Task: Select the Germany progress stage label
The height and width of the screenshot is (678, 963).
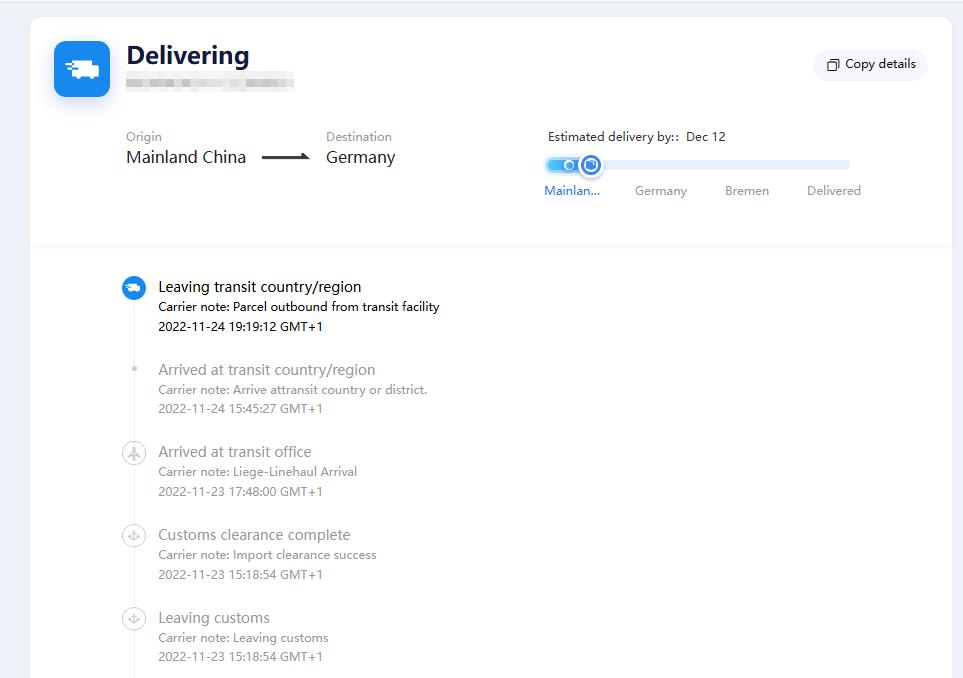Action: coord(660,191)
